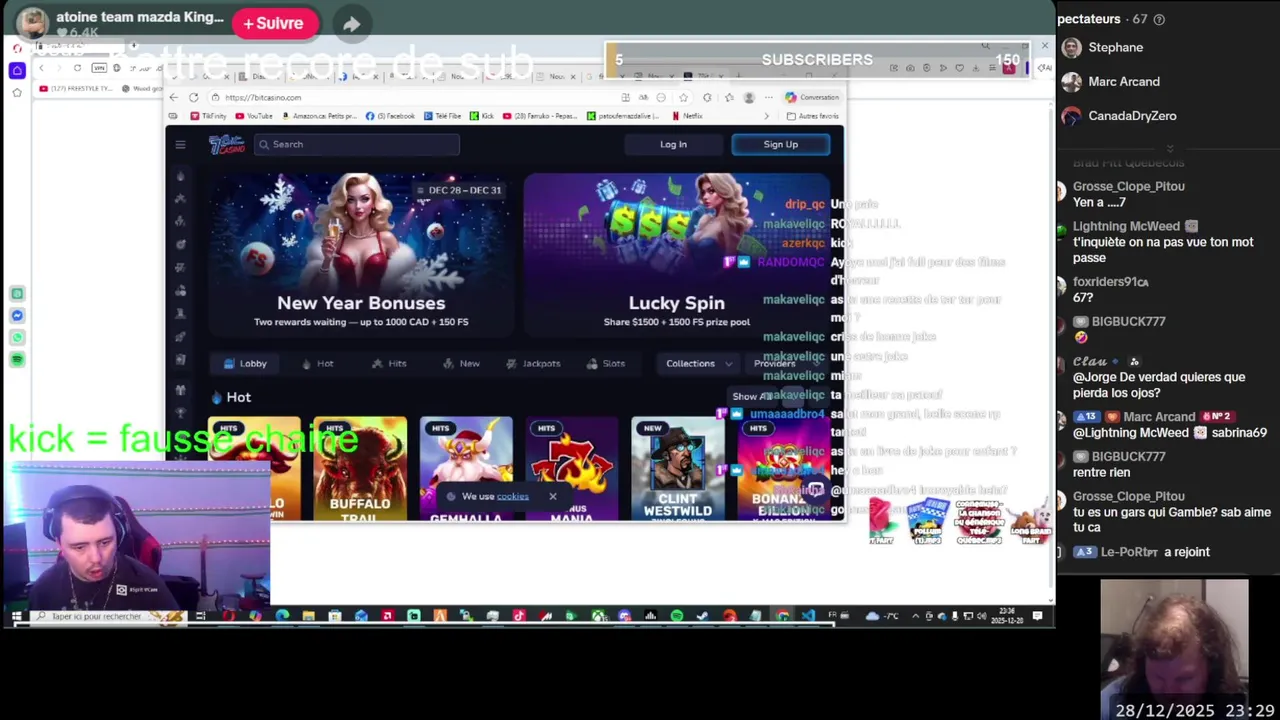Open the Windows Start menu

coord(16,616)
